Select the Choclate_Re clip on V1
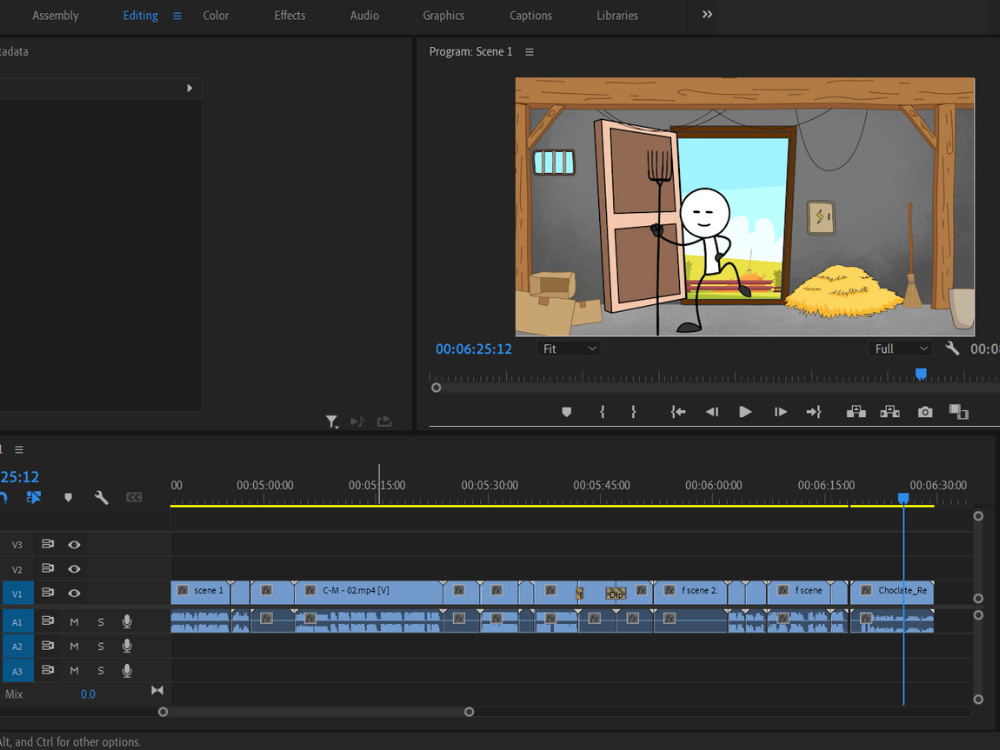 point(892,592)
